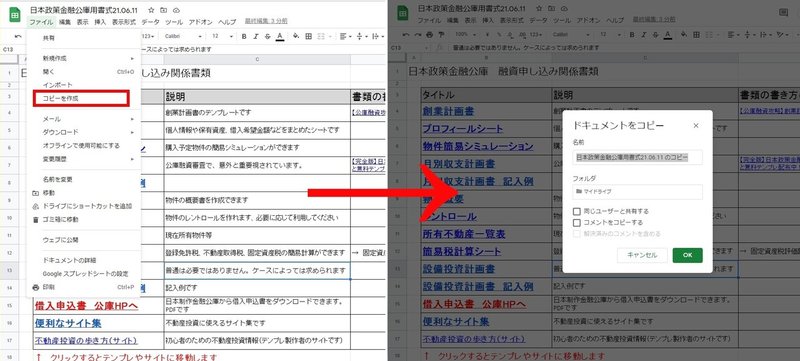Click Google Sheets home logo in left screenshot

point(15,14)
